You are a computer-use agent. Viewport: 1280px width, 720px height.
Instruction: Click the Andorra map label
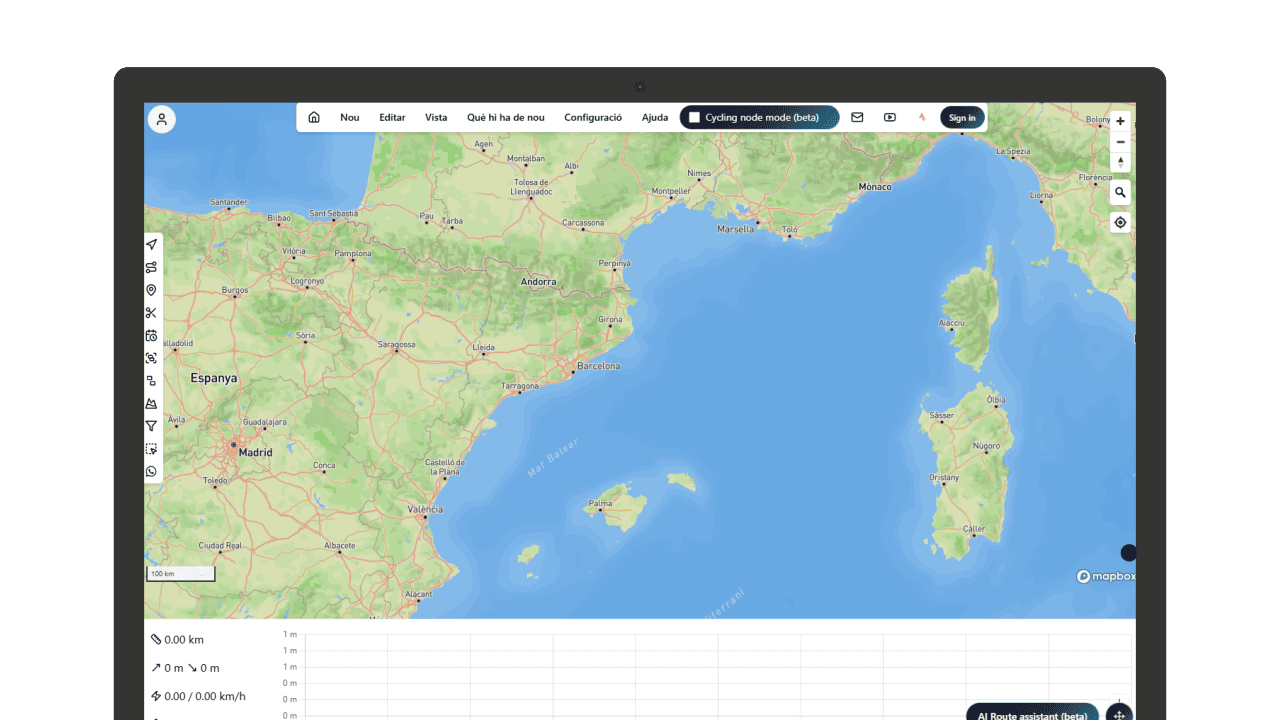tap(538, 282)
